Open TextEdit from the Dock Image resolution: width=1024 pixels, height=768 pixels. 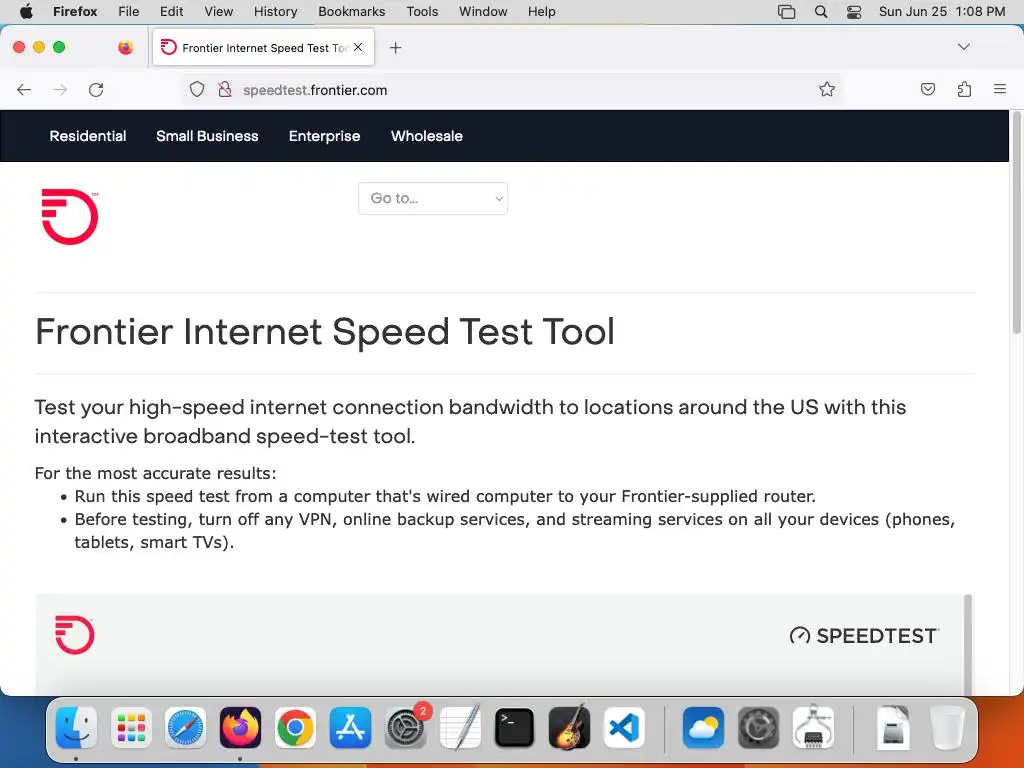[x=460, y=728]
